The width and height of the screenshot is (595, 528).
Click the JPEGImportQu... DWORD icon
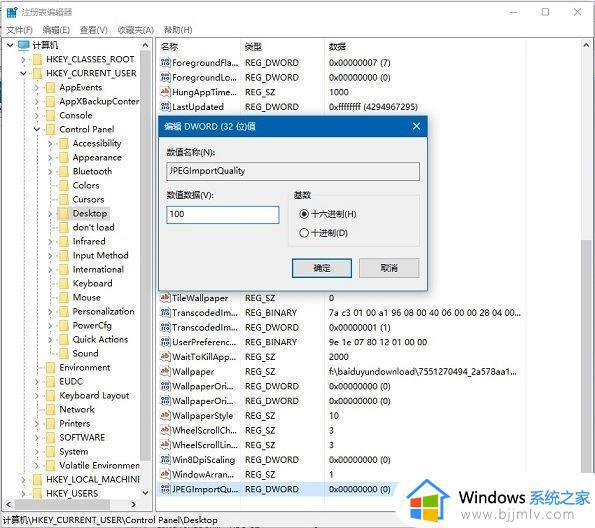[x=165, y=489]
